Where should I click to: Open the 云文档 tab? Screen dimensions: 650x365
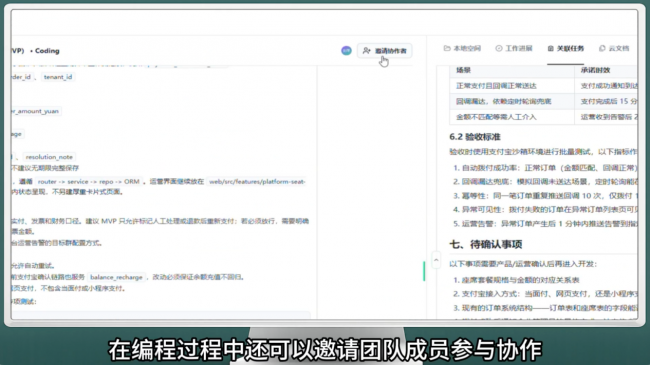pyautogui.click(x=614, y=49)
